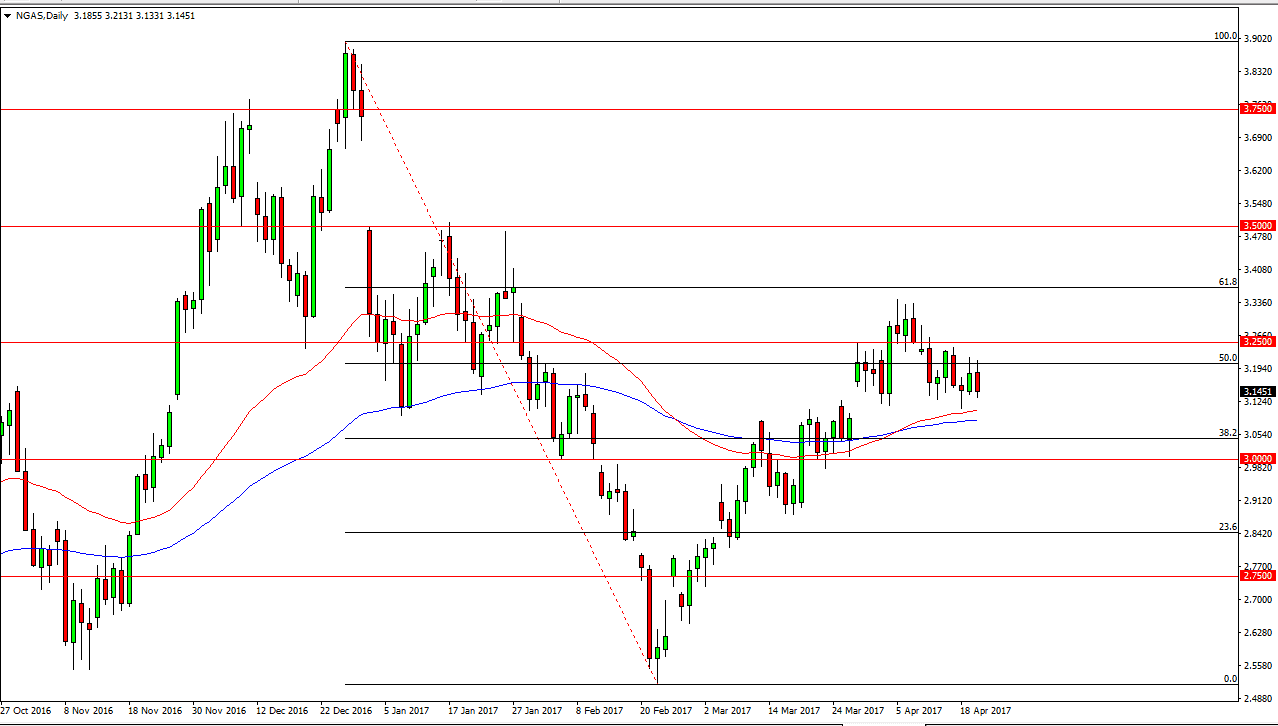Select the red 3.5000 resistance label

(1258, 226)
